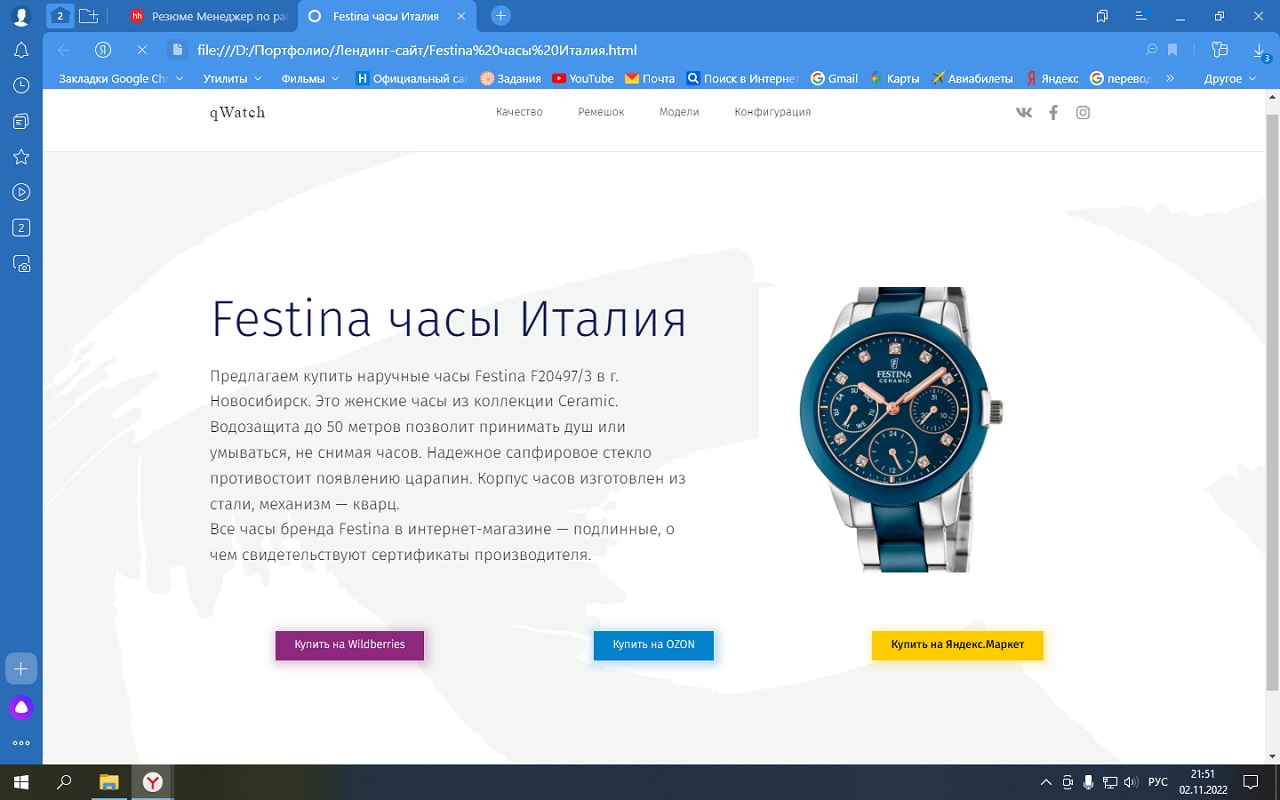
Task: Open the Windows Start menu
Action: [x=21, y=782]
